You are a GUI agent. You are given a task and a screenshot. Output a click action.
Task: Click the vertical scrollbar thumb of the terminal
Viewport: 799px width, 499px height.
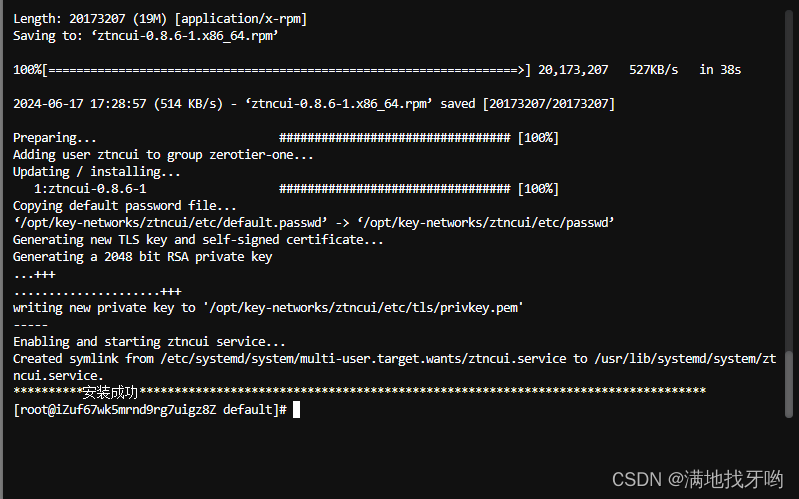(789, 383)
